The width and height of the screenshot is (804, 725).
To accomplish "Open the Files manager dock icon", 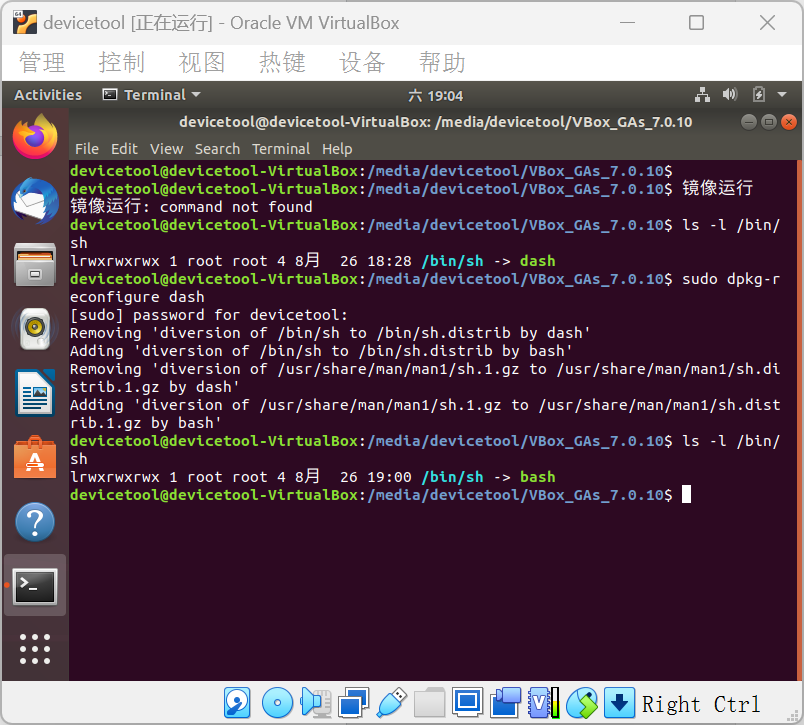I will click(35, 265).
